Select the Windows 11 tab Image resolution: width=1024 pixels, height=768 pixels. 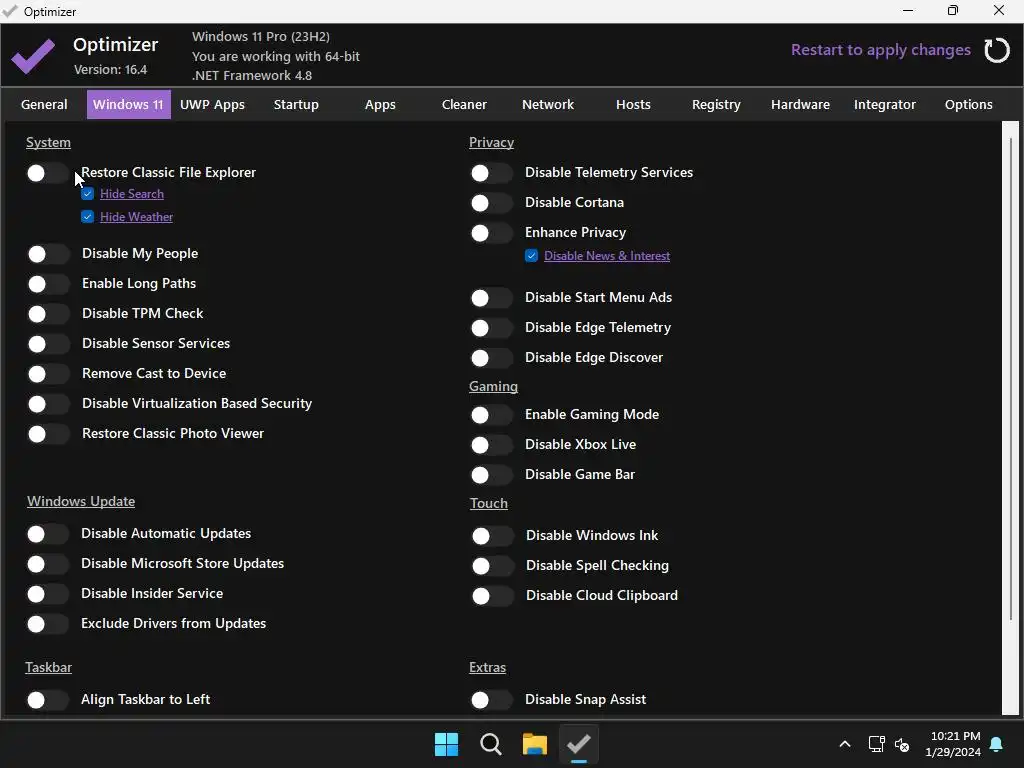(x=129, y=104)
